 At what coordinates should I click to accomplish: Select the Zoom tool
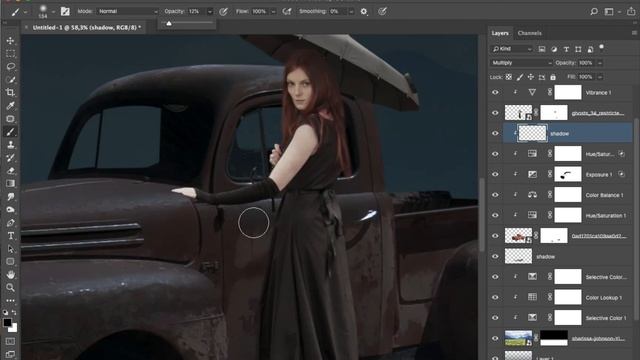point(11,288)
